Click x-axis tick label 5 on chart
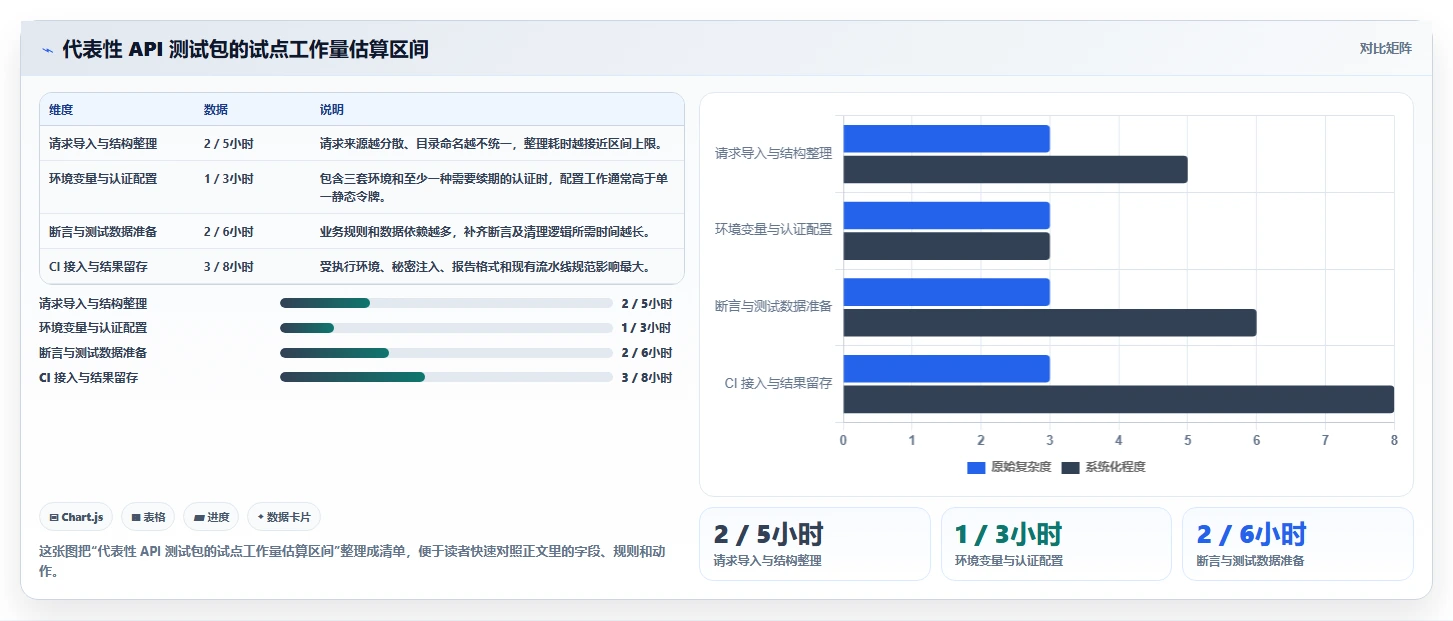Viewport: 1453px width, 621px height. point(1187,440)
